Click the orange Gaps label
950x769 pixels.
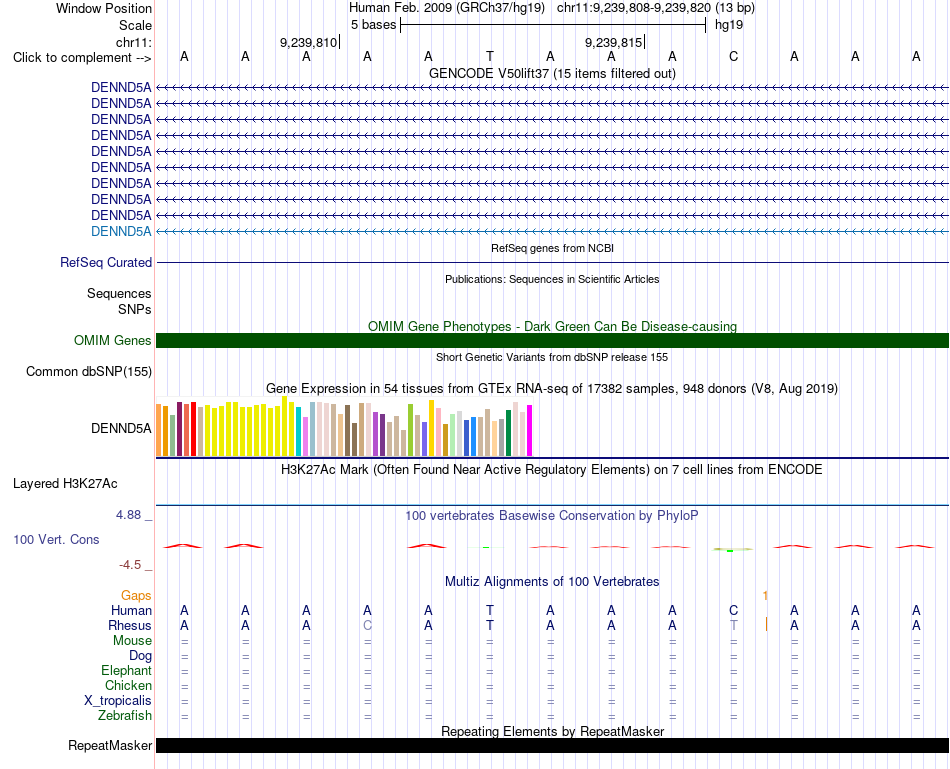[136, 596]
